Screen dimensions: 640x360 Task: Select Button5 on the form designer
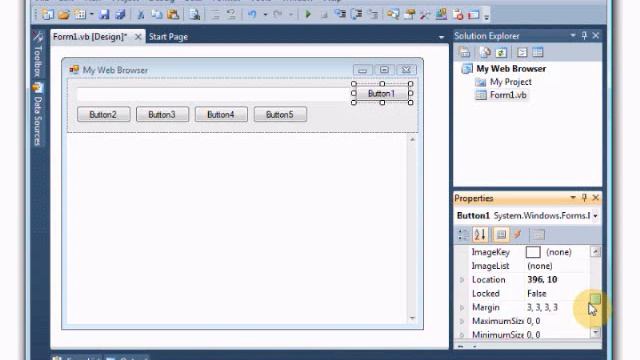click(280, 115)
